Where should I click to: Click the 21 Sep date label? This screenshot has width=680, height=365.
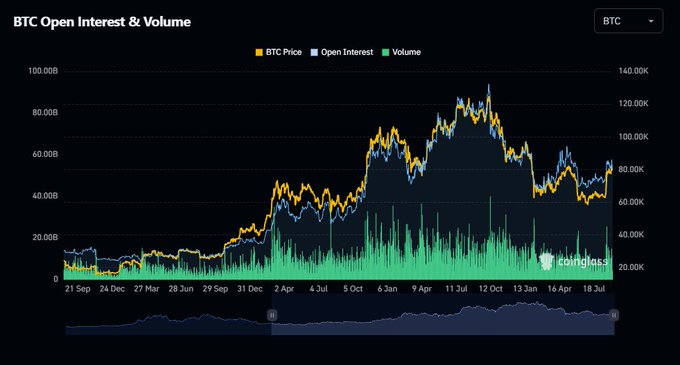click(78, 288)
